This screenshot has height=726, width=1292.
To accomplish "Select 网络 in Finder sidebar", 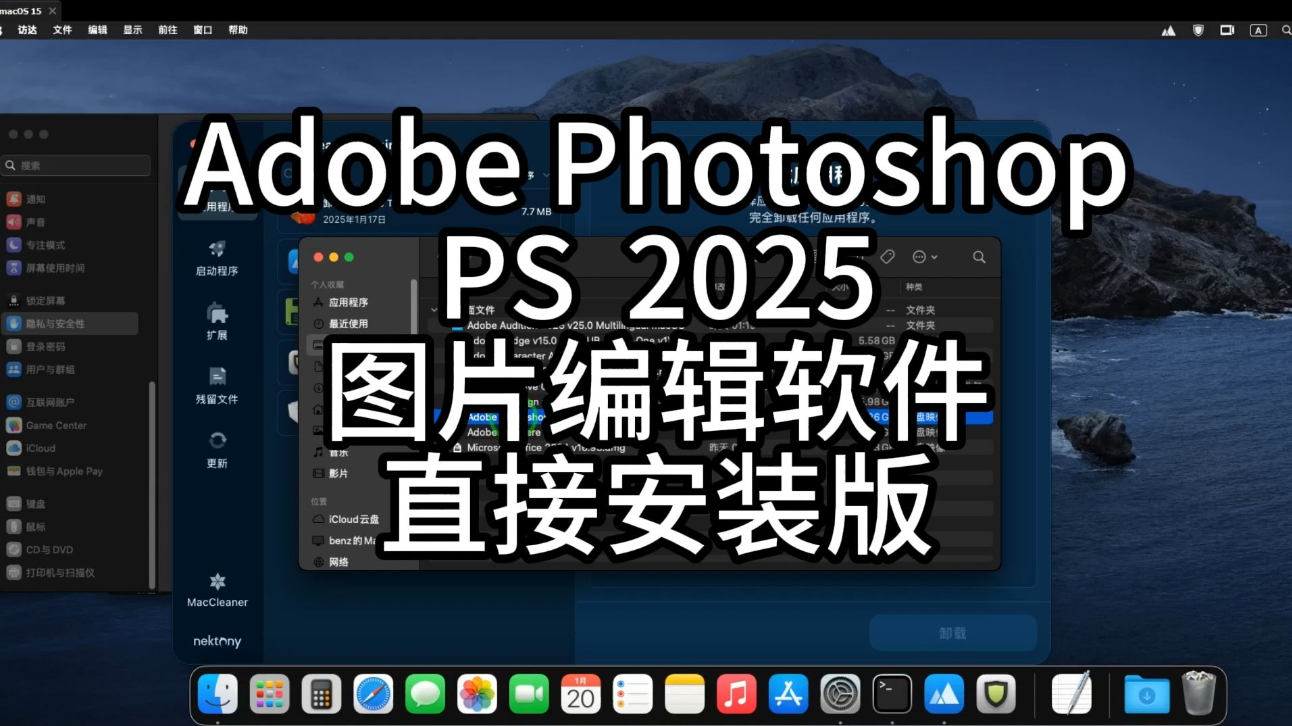I will point(332,562).
